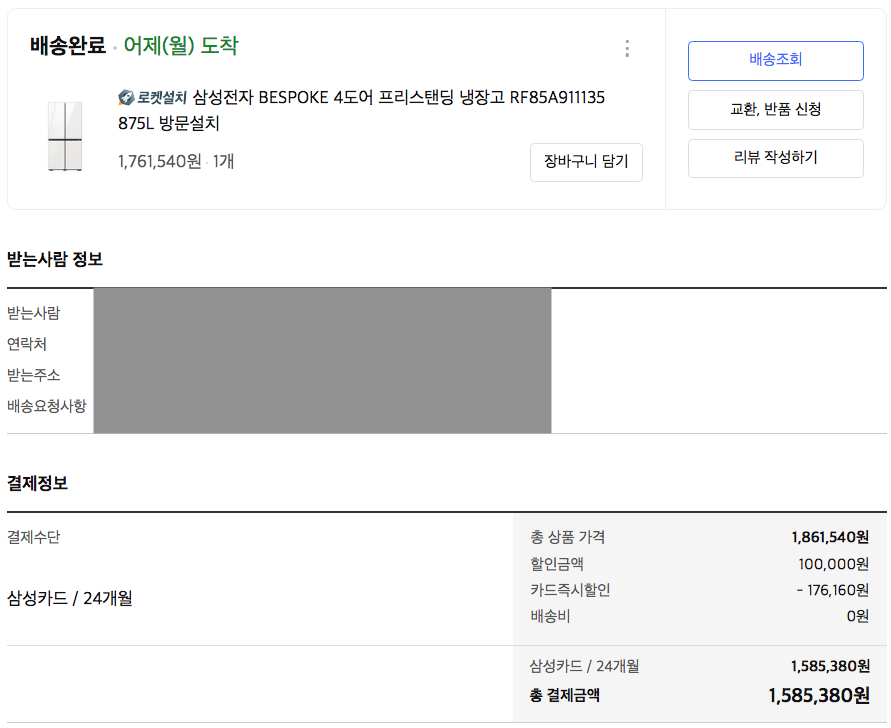Open the three-dot order options menu
The image size is (891, 728).
click(x=627, y=48)
